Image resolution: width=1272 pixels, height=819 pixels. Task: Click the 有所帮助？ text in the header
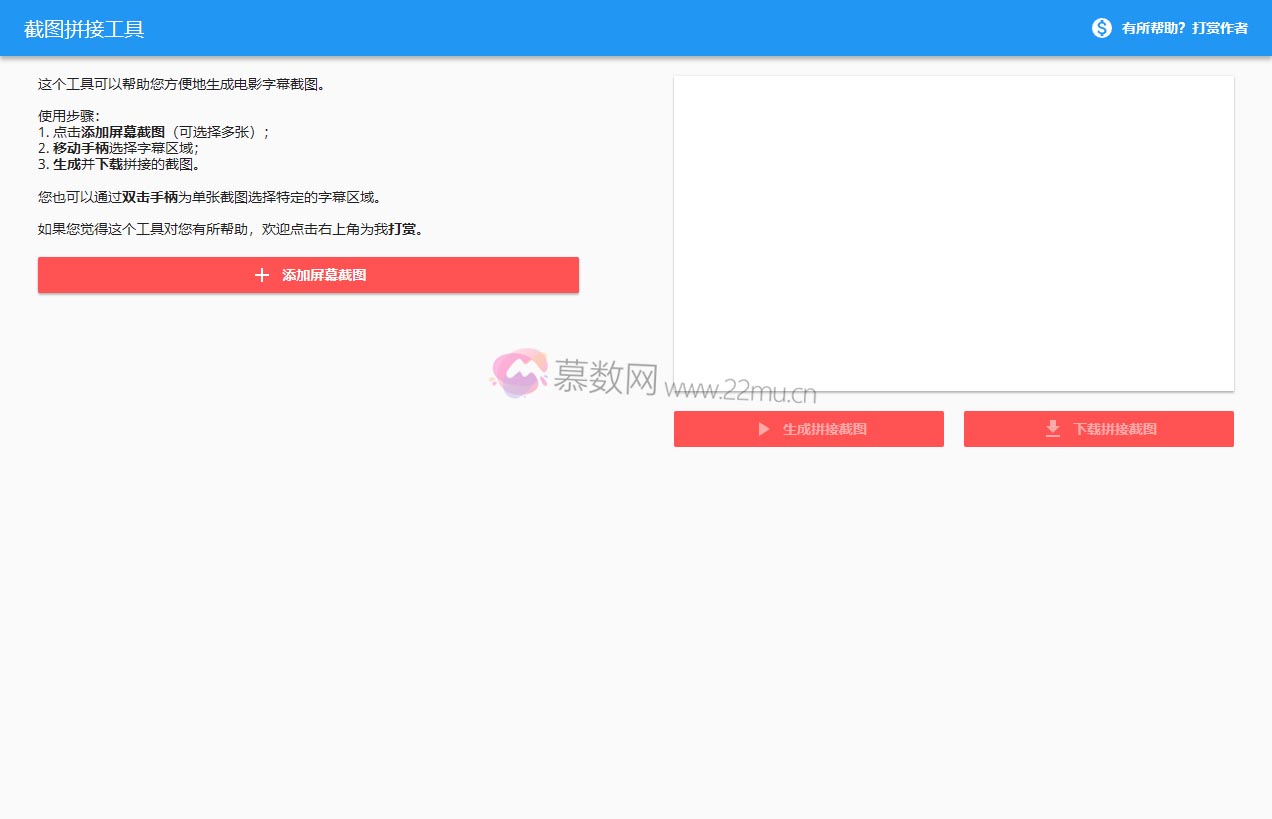(x=1151, y=28)
